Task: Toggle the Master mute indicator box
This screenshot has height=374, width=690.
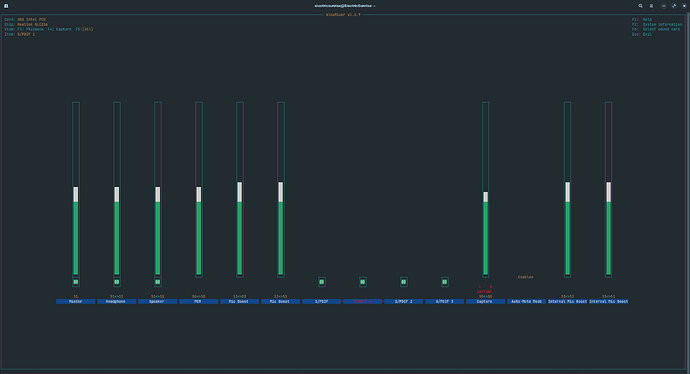Action: (76, 282)
